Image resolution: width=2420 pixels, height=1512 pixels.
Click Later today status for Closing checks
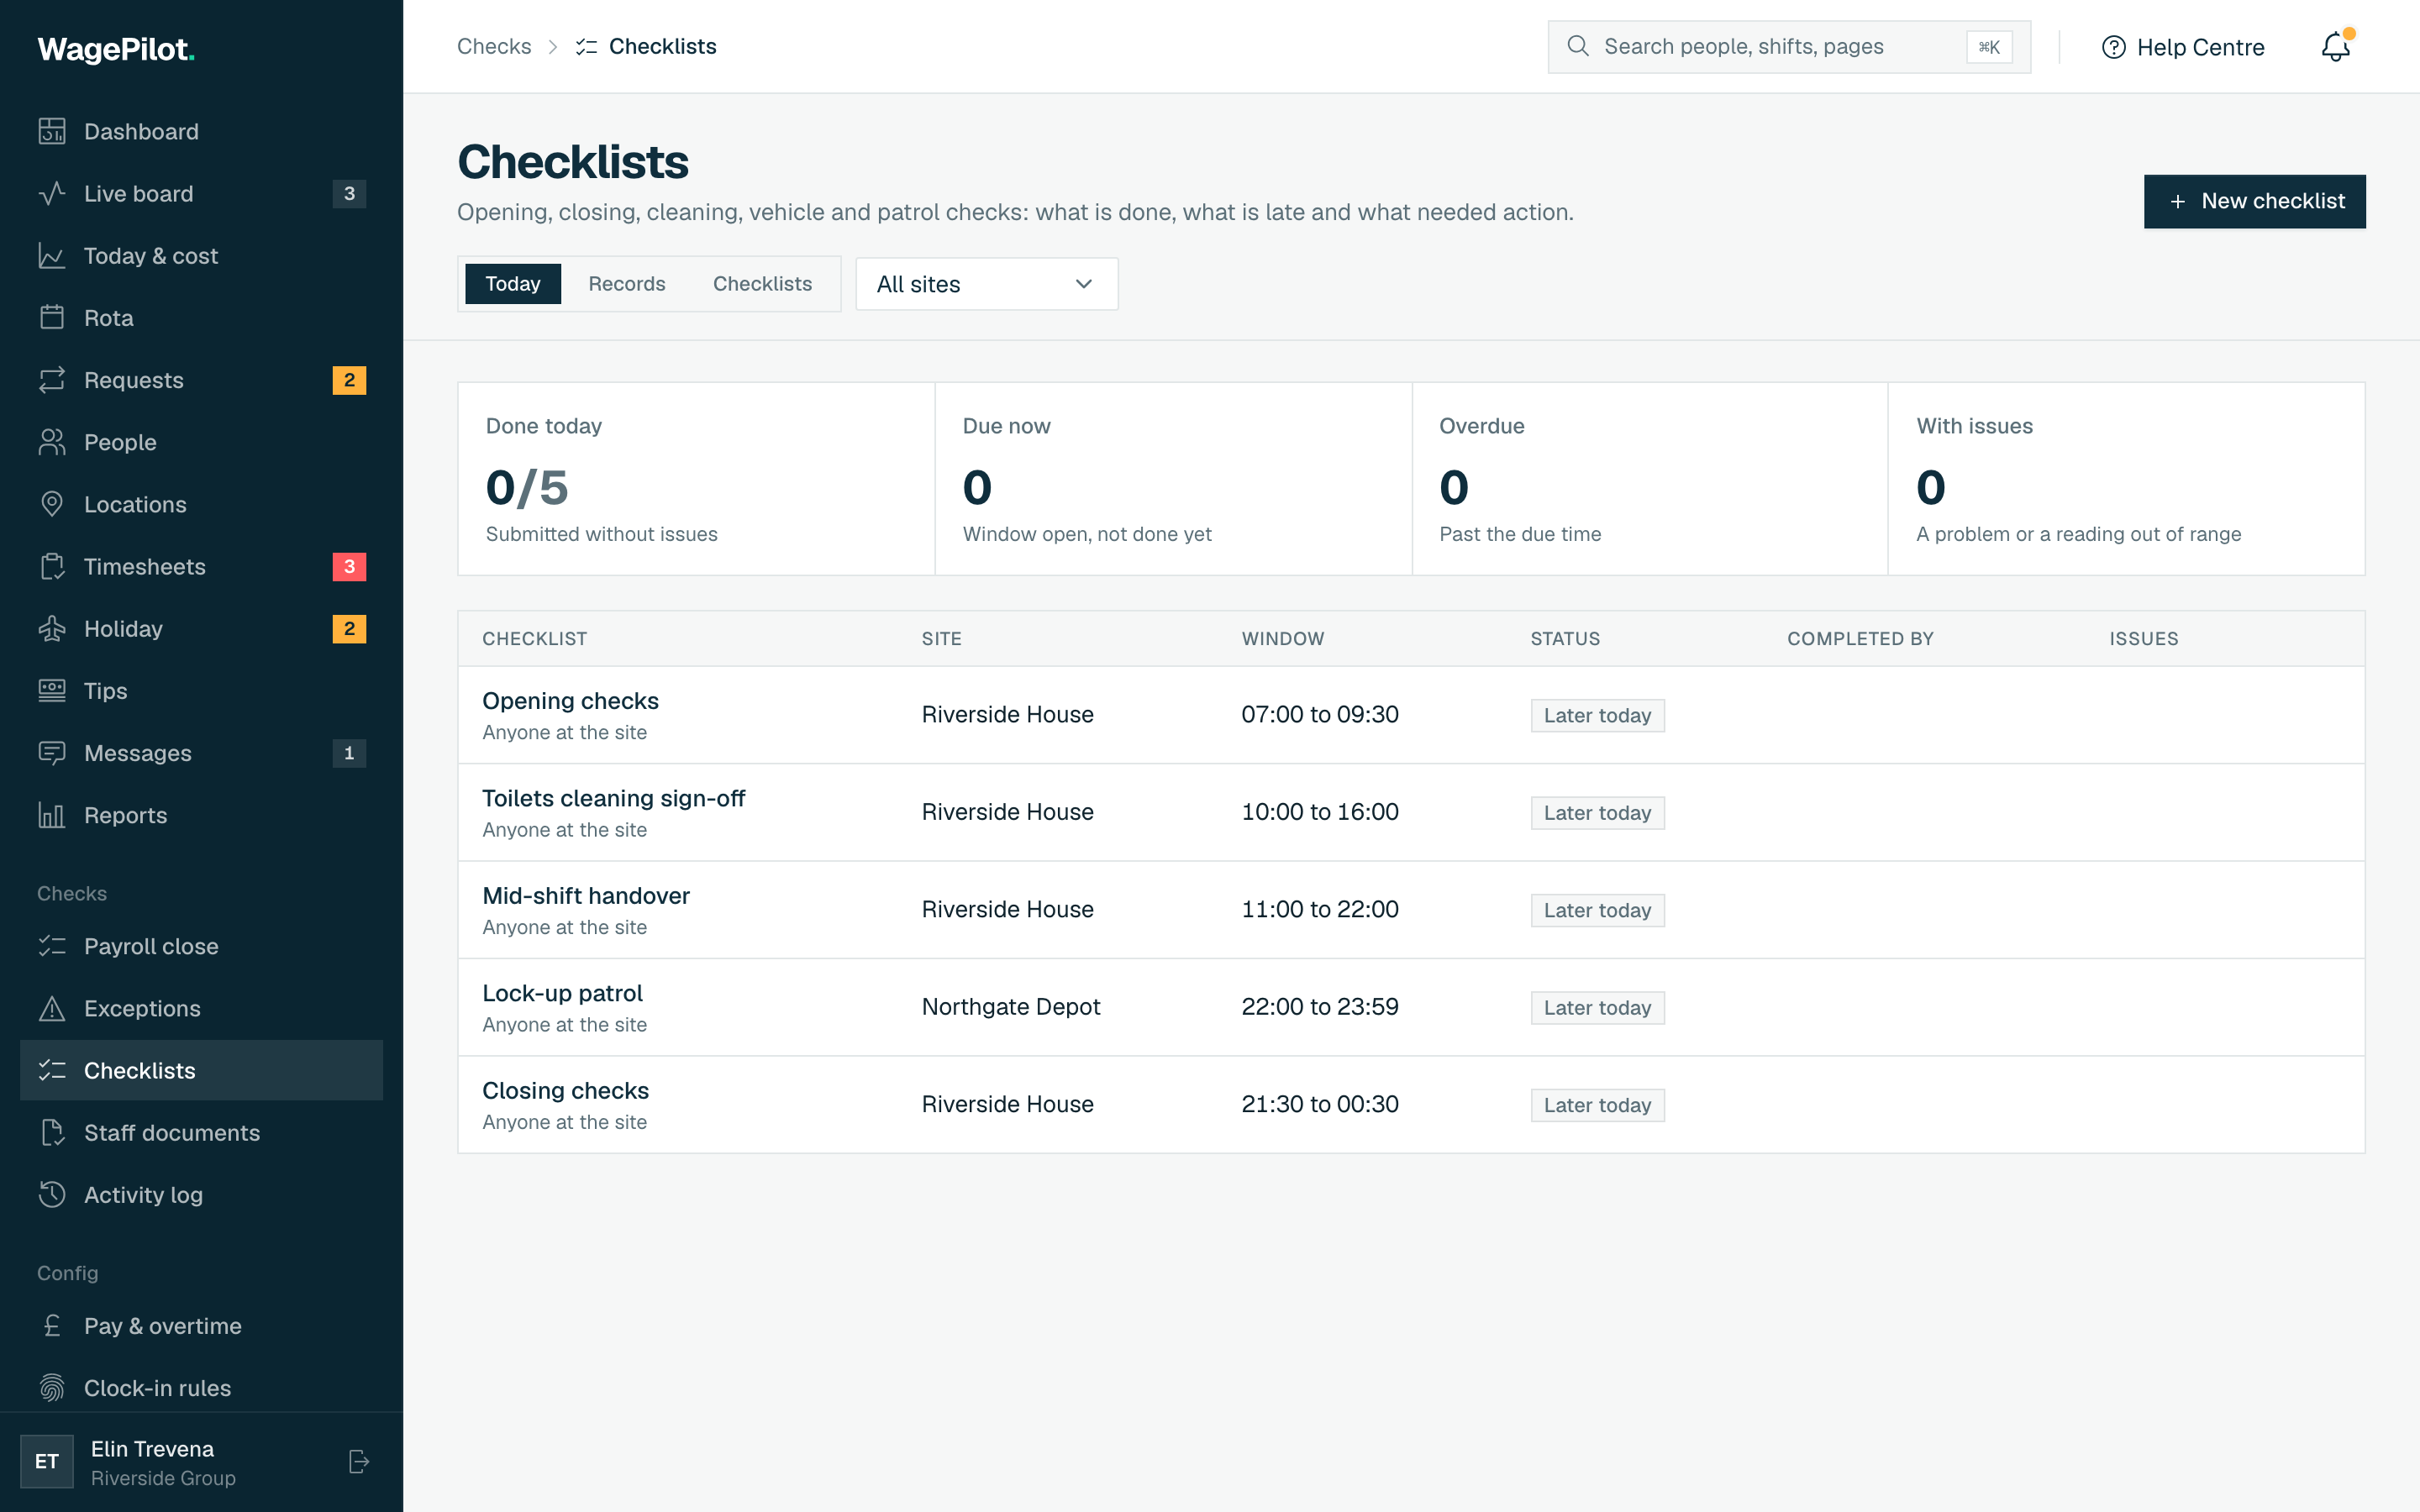pyautogui.click(x=1597, y=1105)
